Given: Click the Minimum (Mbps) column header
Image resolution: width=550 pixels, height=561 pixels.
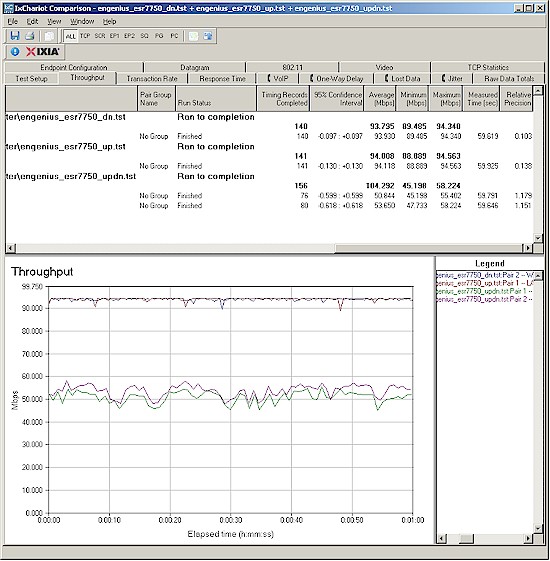Looking at the screenshot, I should pyautogui.click(x=412, y=99).
